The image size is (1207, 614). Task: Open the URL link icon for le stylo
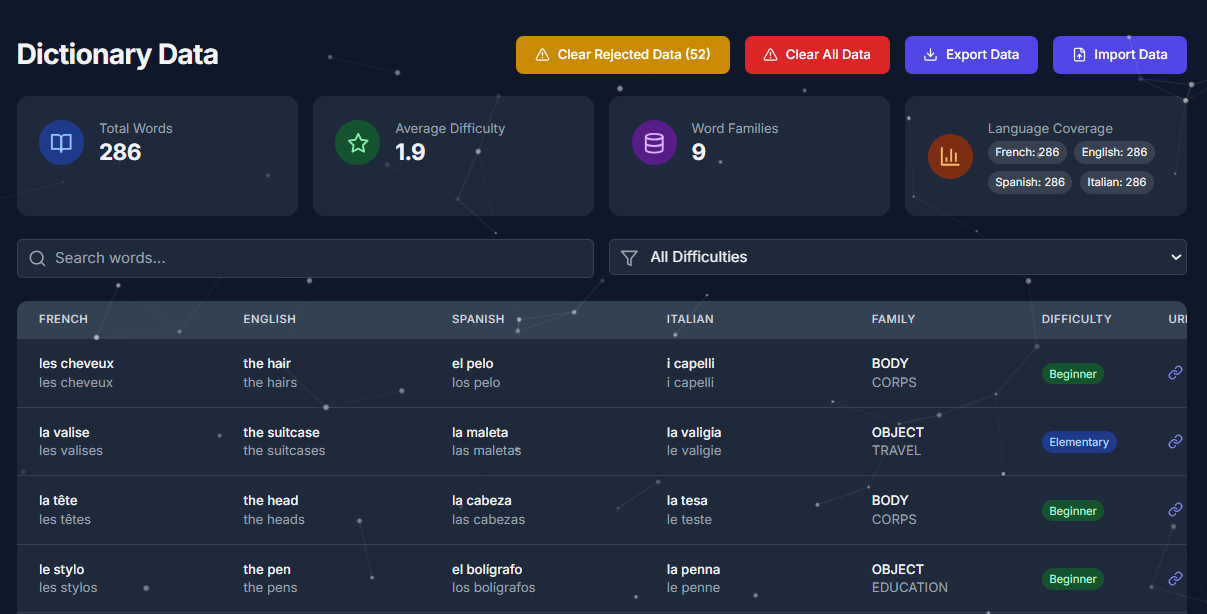pyautogui.click(x=1176, y=578)
